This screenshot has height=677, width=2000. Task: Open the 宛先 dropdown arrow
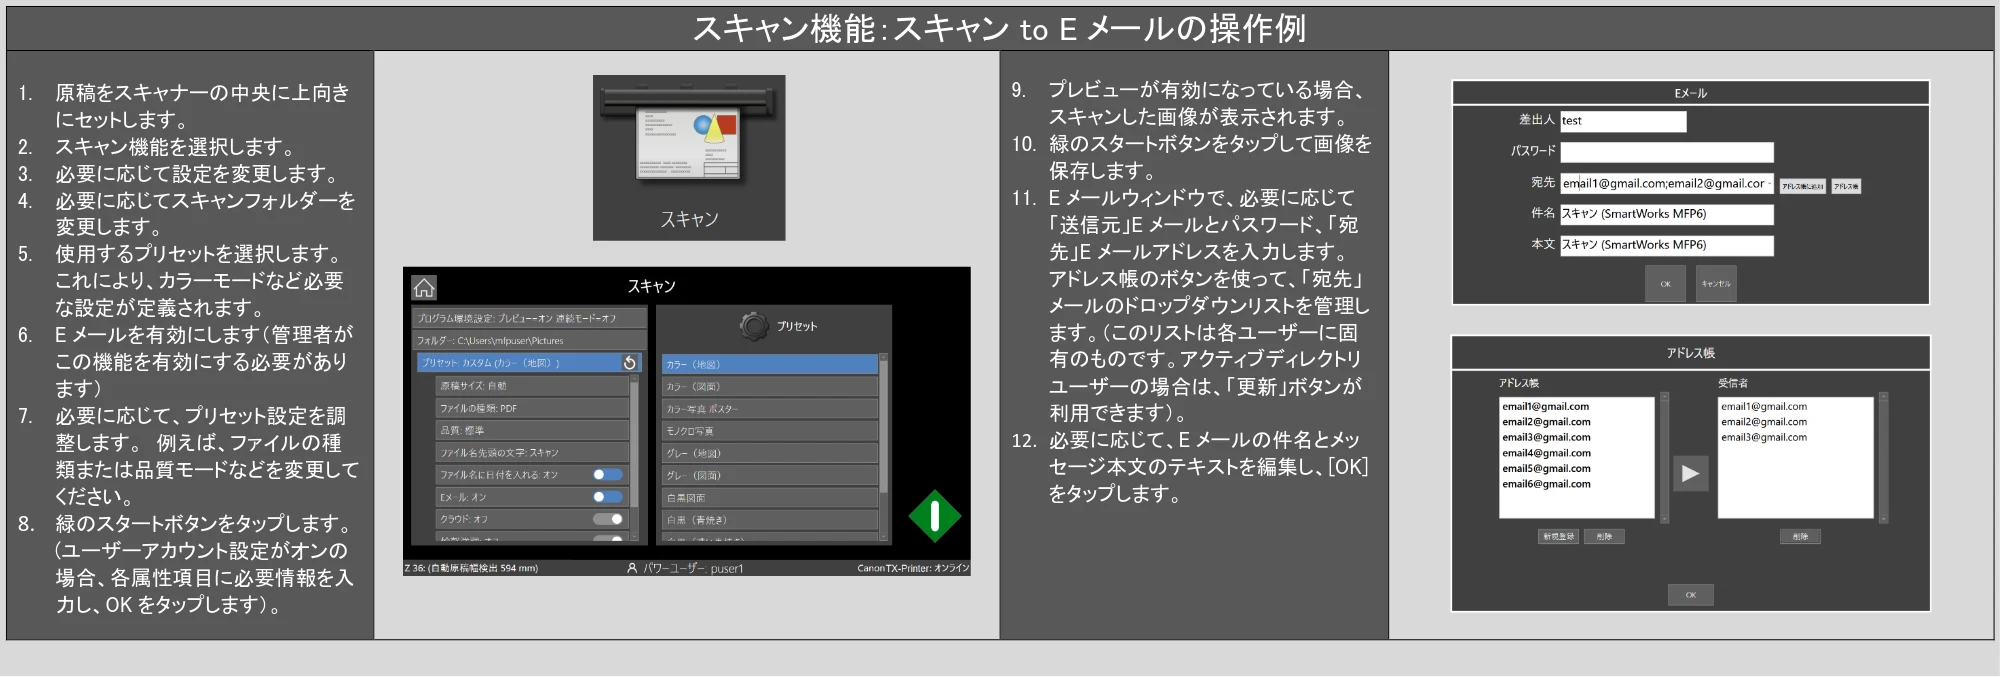(x=1769, y=183)
